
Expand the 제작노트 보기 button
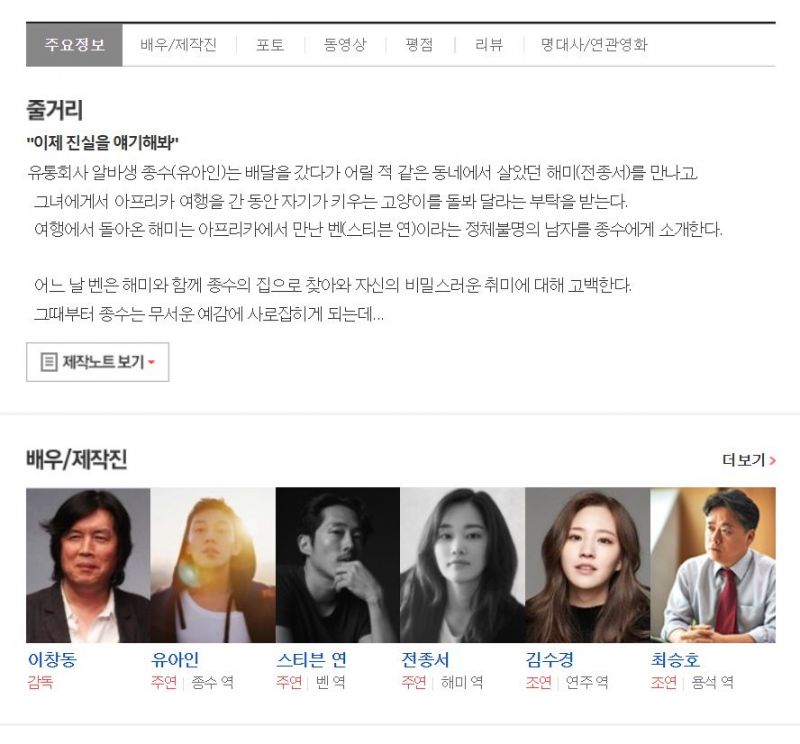point(97,362)
